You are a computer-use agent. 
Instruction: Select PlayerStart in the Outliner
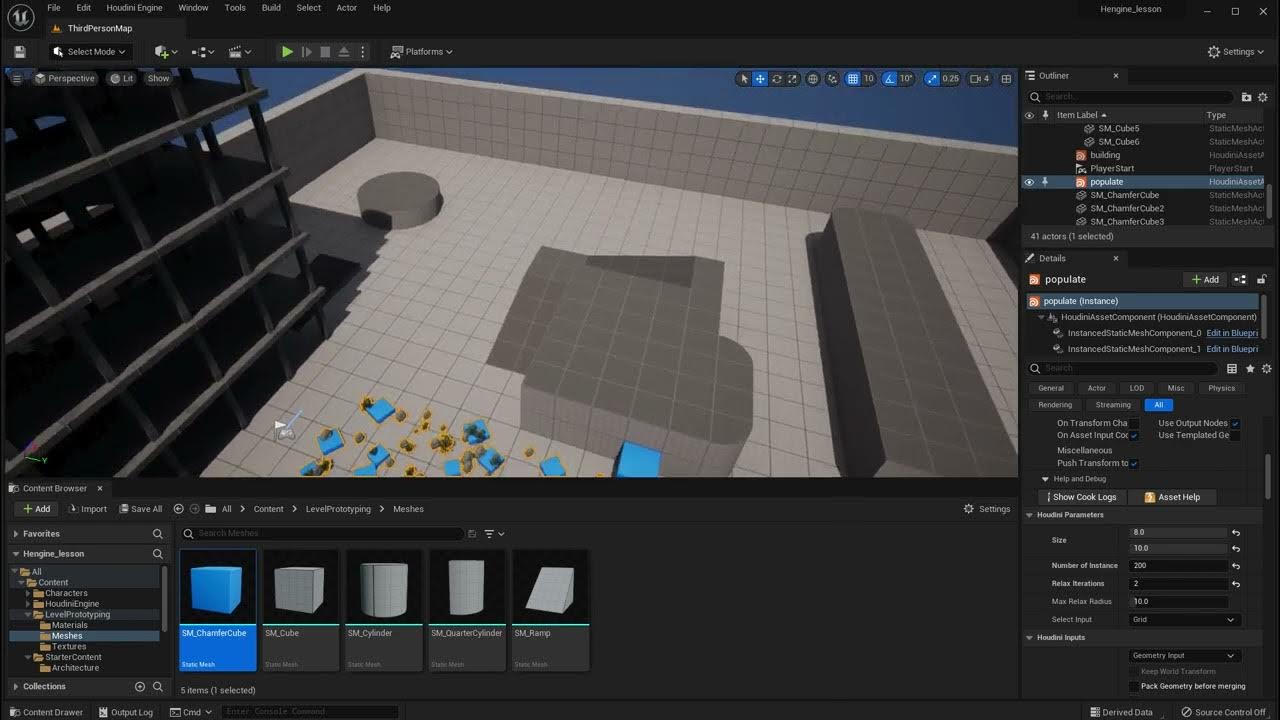pos(1112,168)
